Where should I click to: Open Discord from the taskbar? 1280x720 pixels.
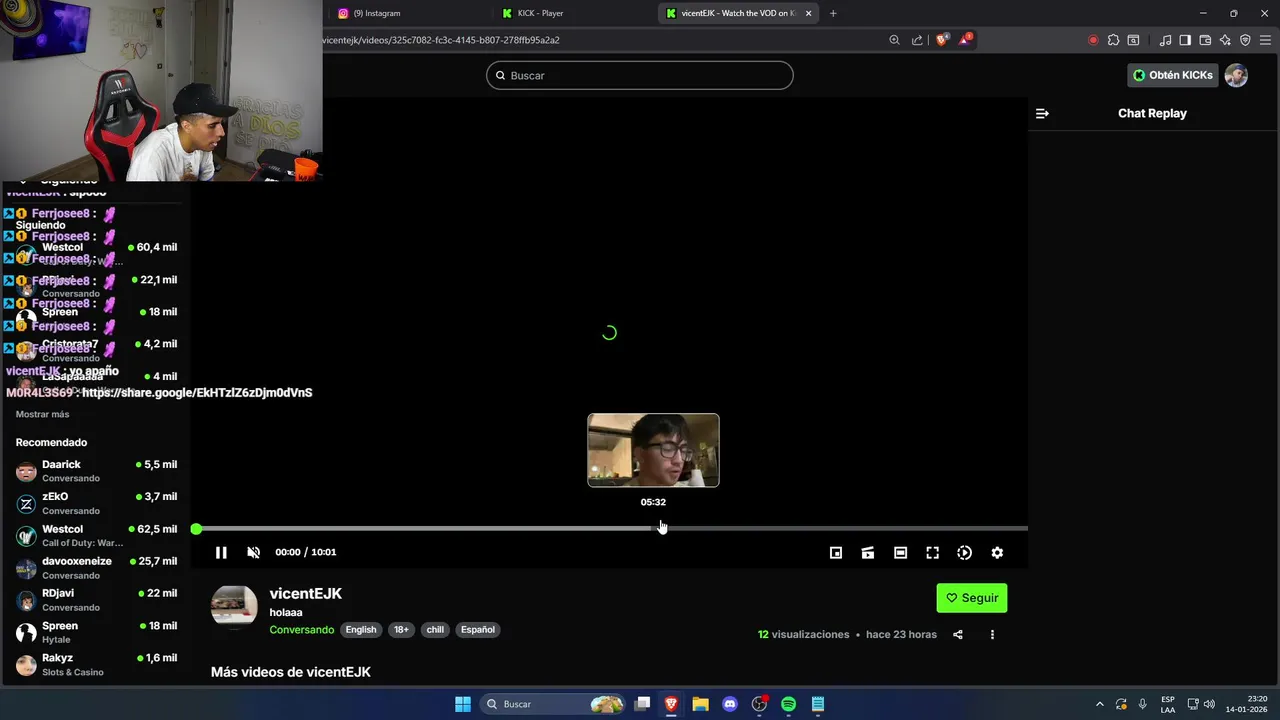click(x=730, y=704)
